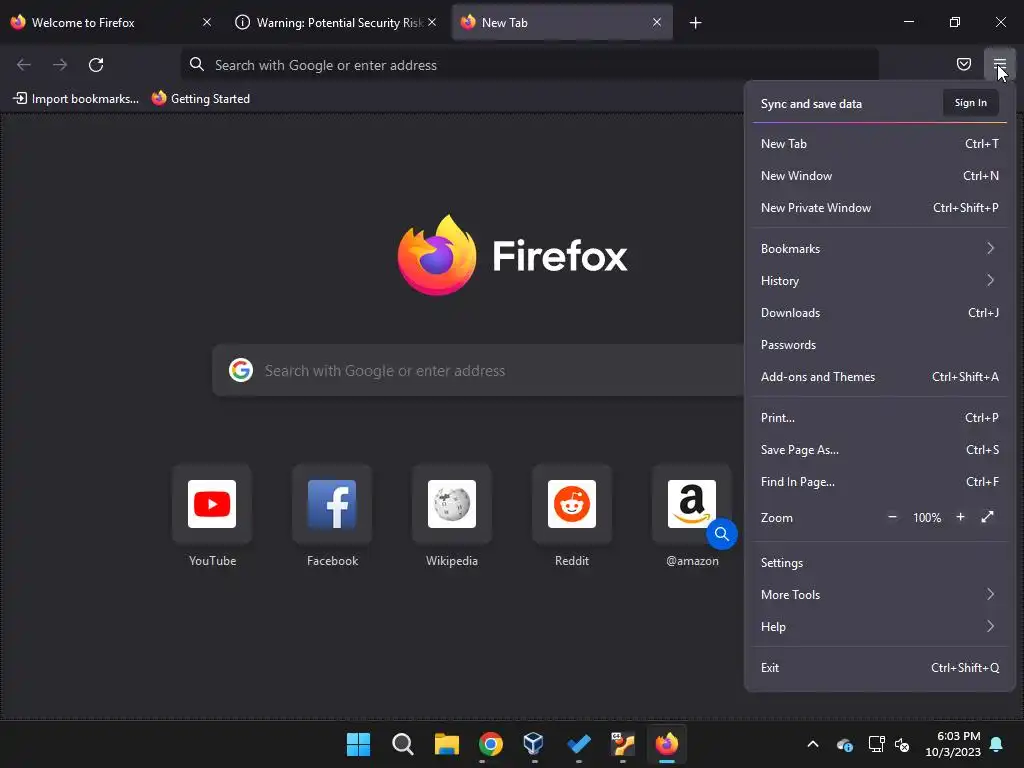Select New Tab from the menu
The width and height of the screenshot is (1024, 768).
pos(879,144)
